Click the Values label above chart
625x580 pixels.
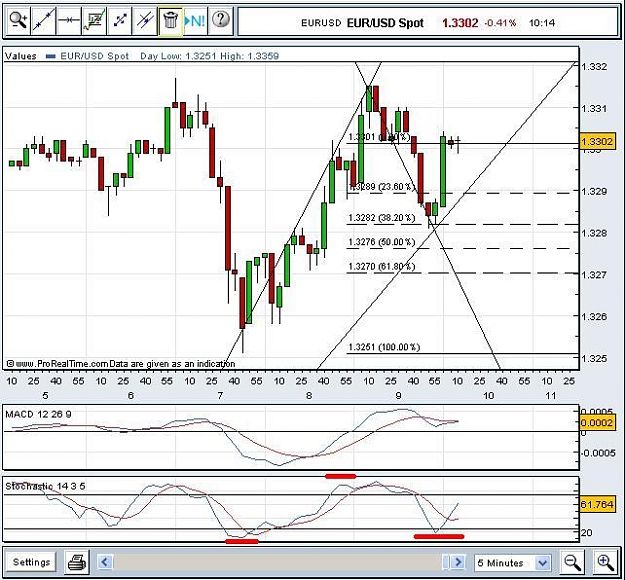(21, 56)
